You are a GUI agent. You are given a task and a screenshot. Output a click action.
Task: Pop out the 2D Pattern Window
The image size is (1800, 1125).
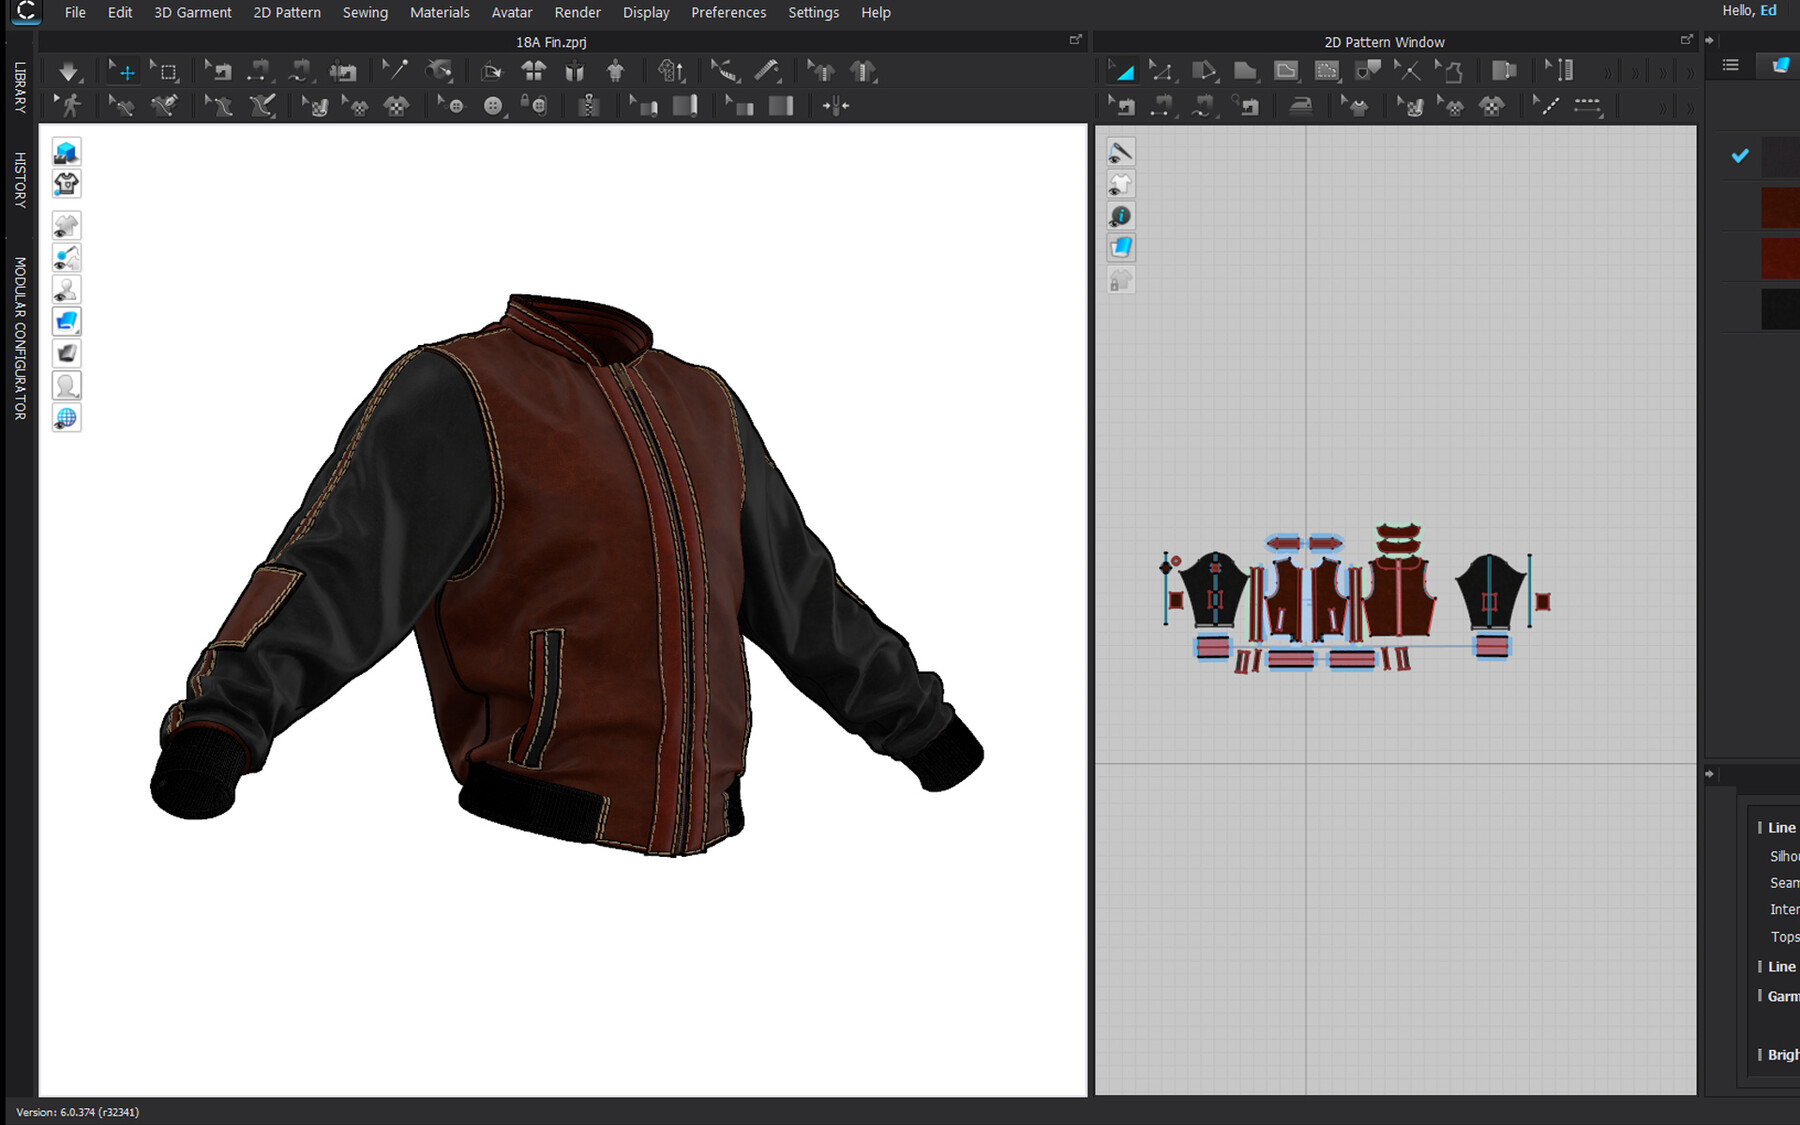click(x=1685, y=40)
